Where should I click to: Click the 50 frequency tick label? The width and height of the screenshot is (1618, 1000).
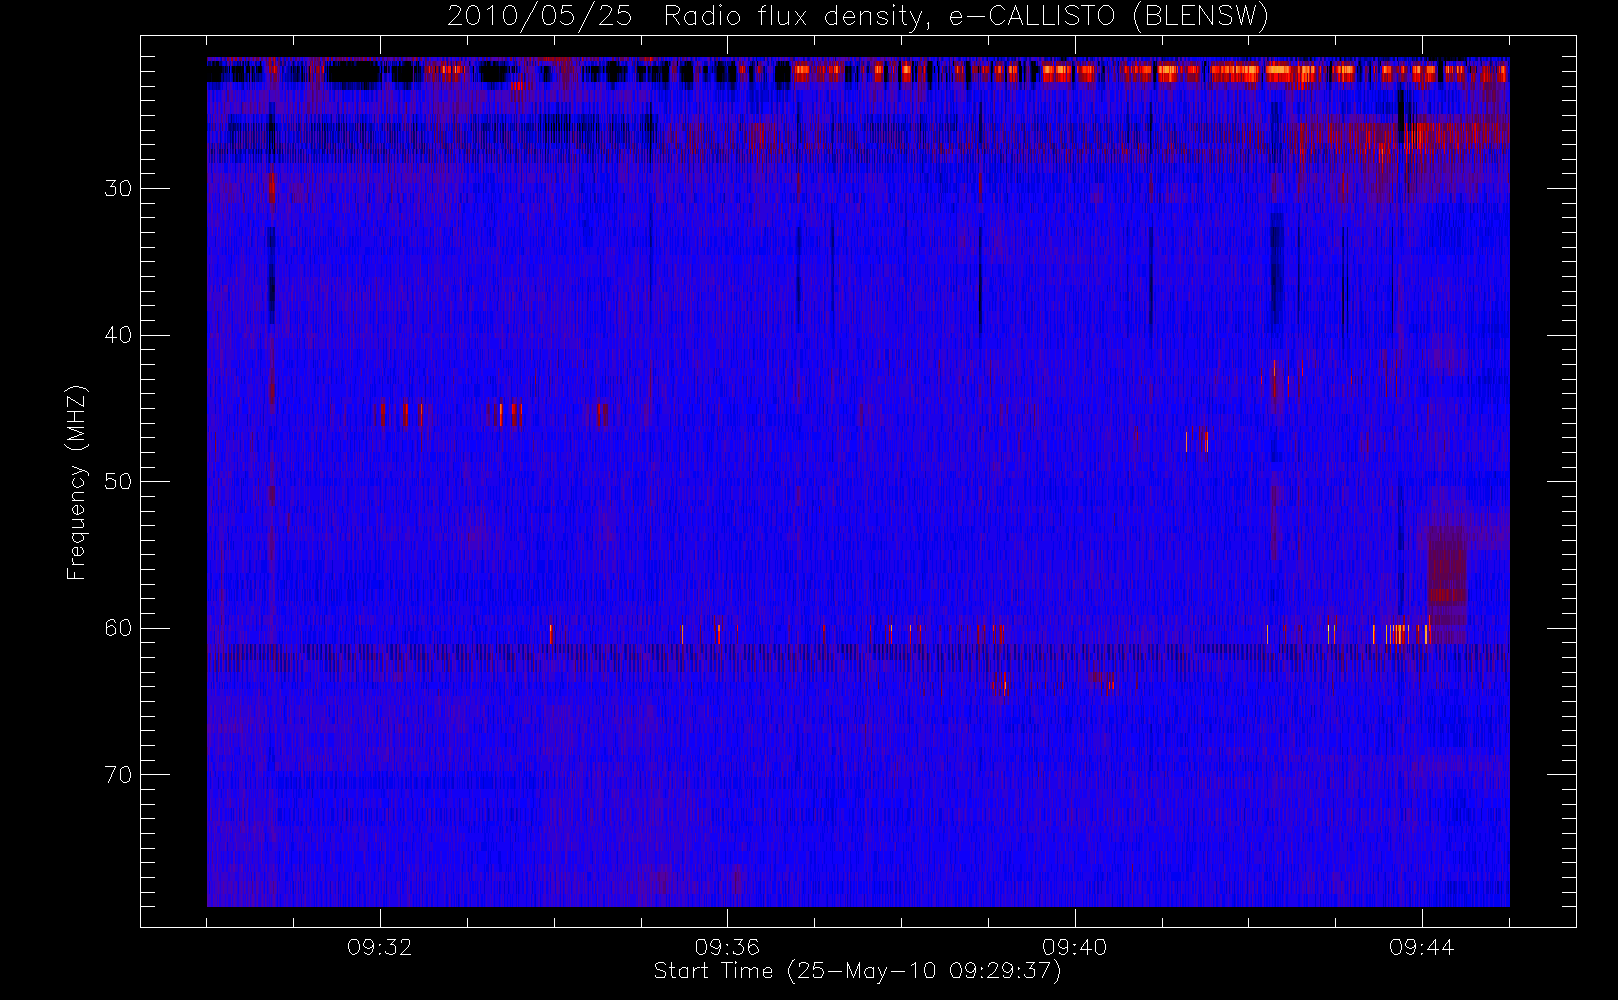pos(118,482)
